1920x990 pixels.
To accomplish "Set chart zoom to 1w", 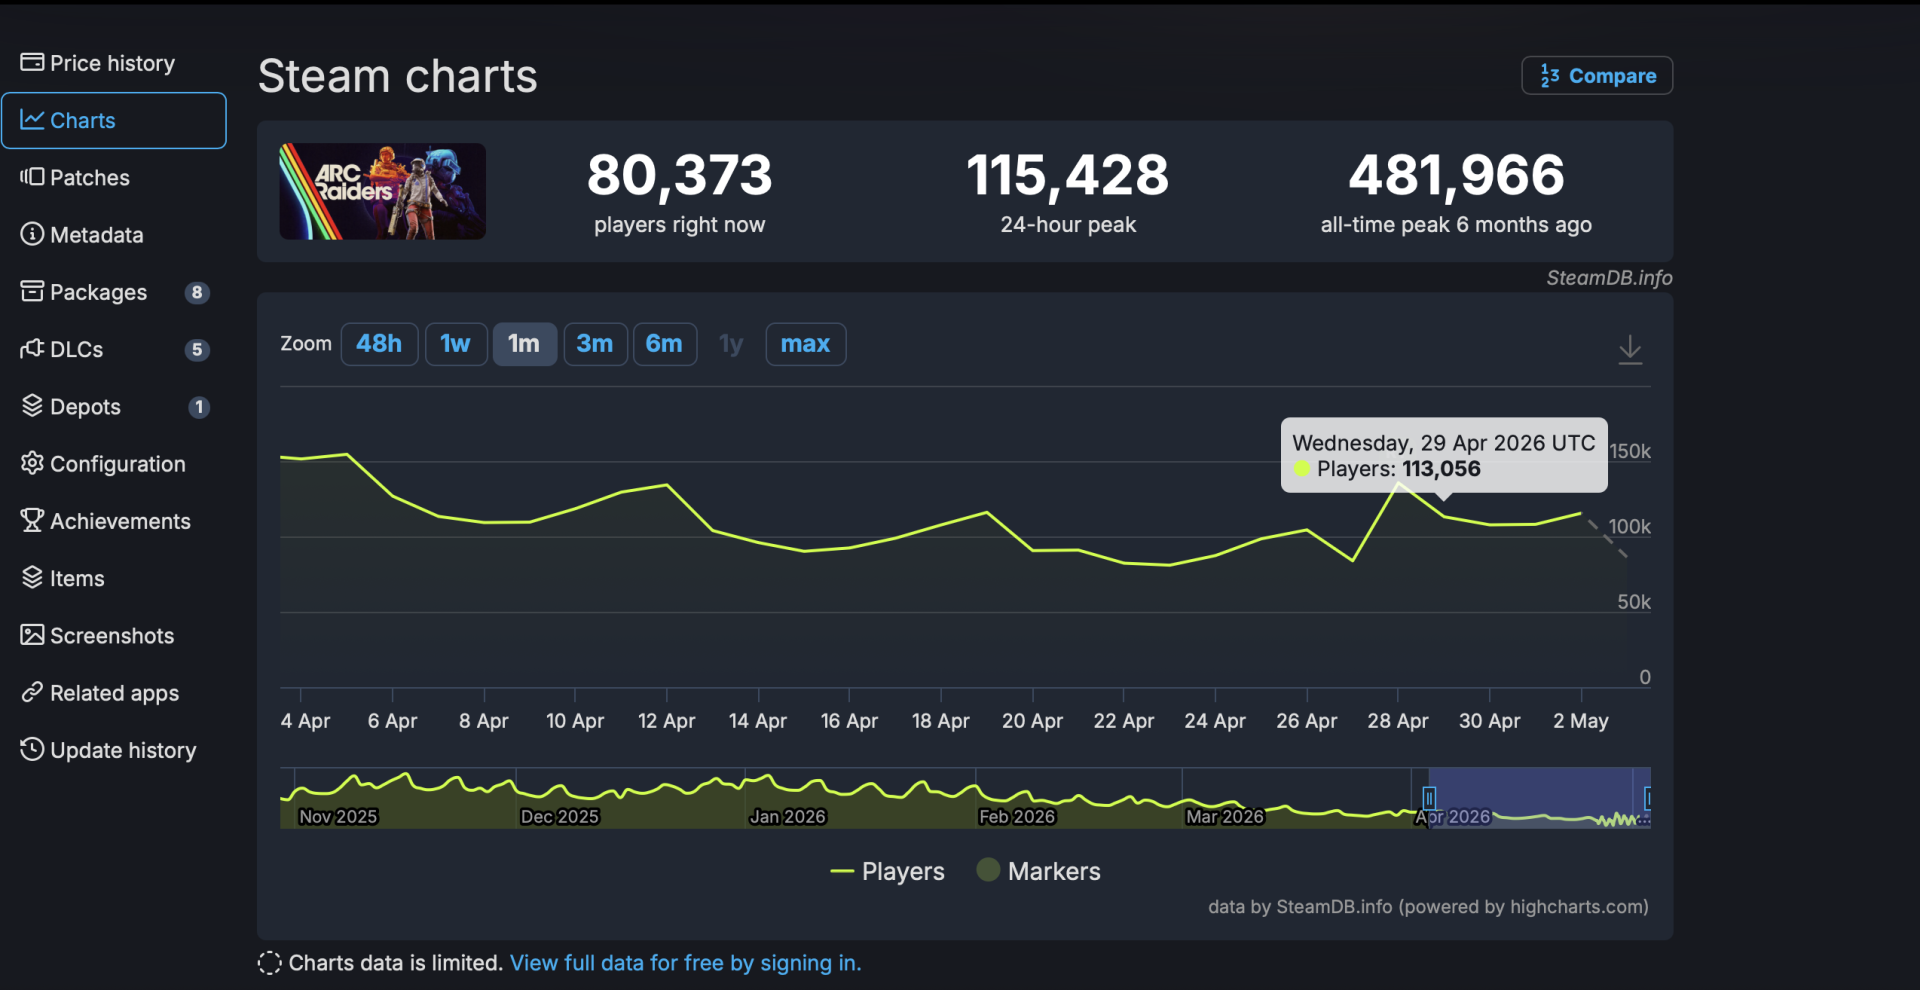I will (x=456, y=344).
